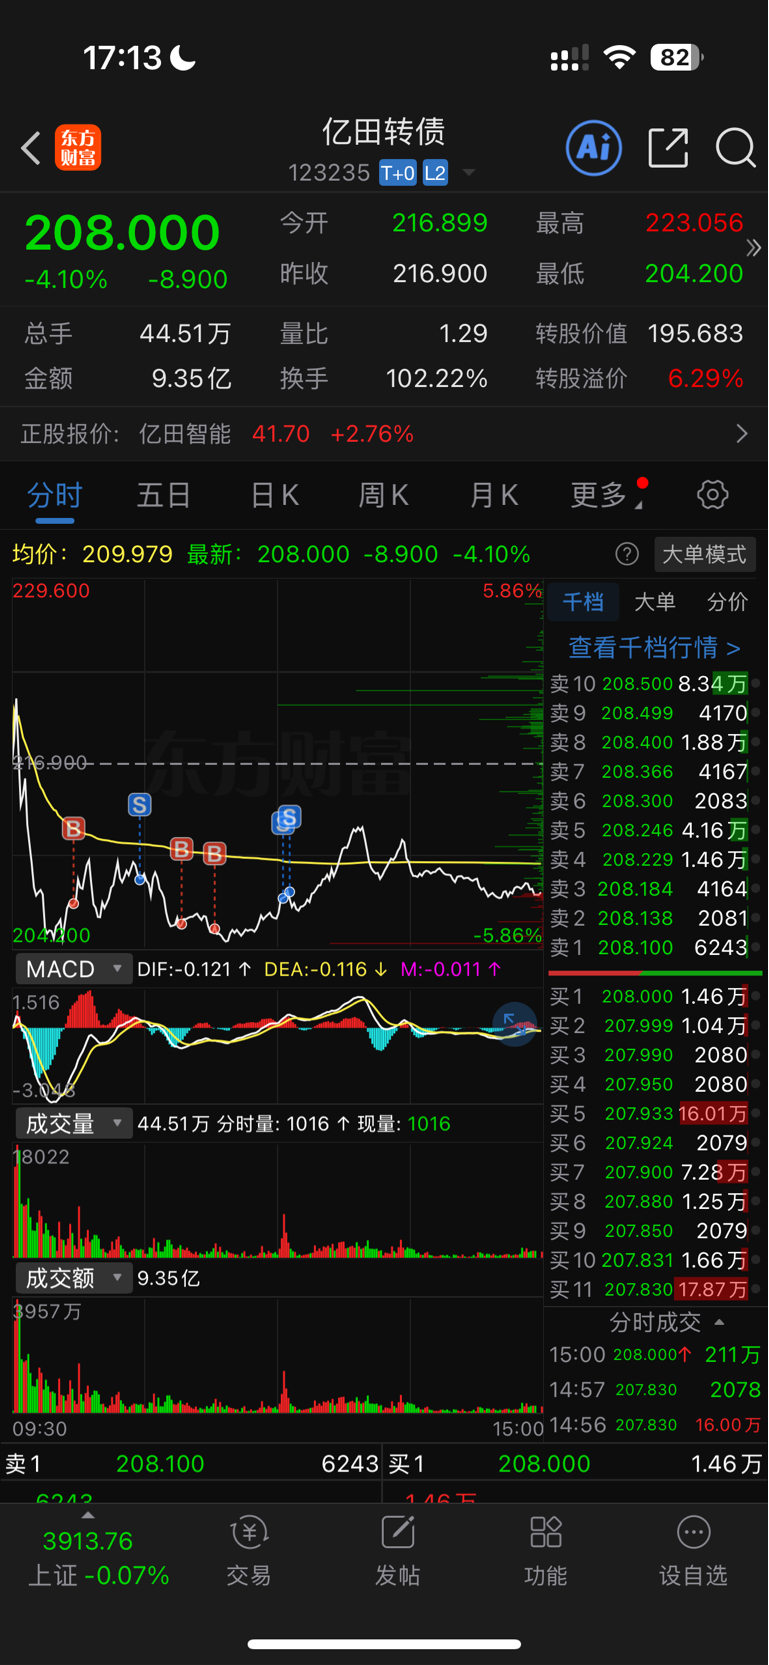Switch to the 日K tab

[274, 494]
